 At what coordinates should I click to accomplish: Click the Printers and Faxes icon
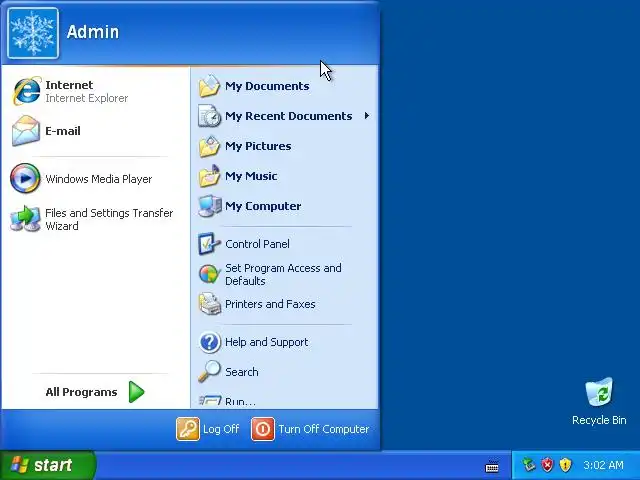coord(209,304)
